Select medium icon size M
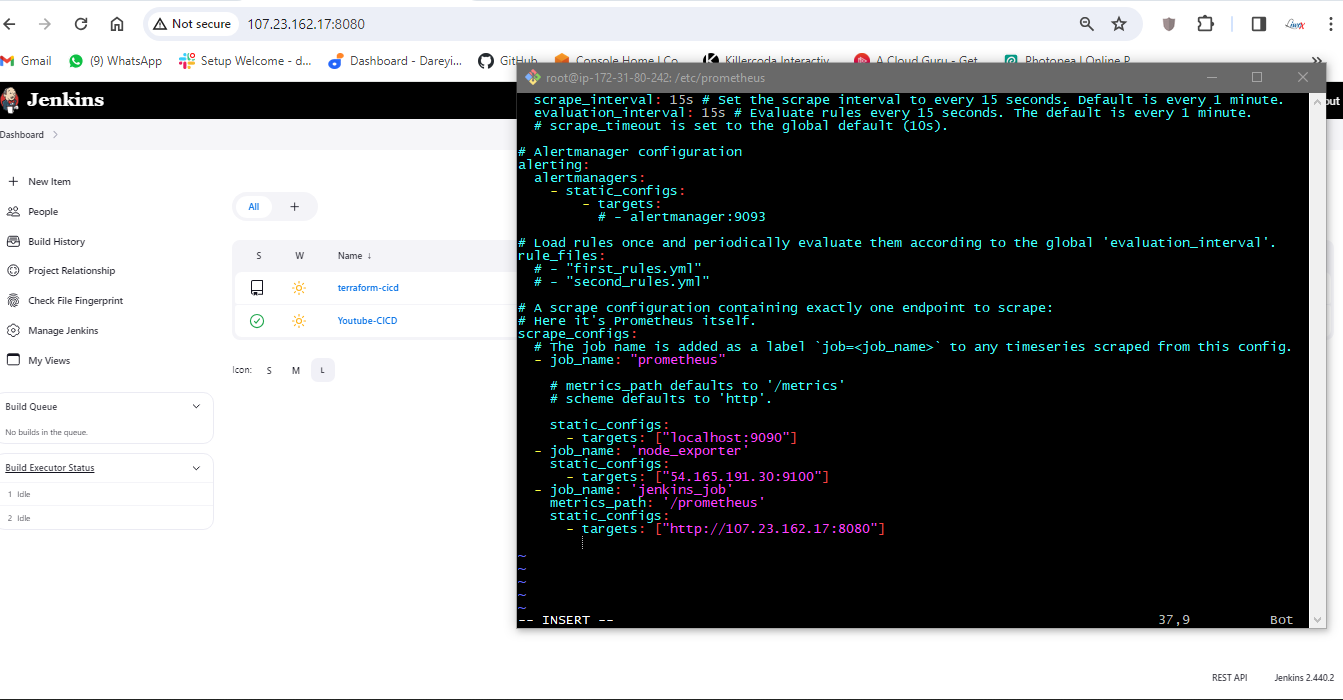This screenshot has height=700, width=1343. coord(296,371)
